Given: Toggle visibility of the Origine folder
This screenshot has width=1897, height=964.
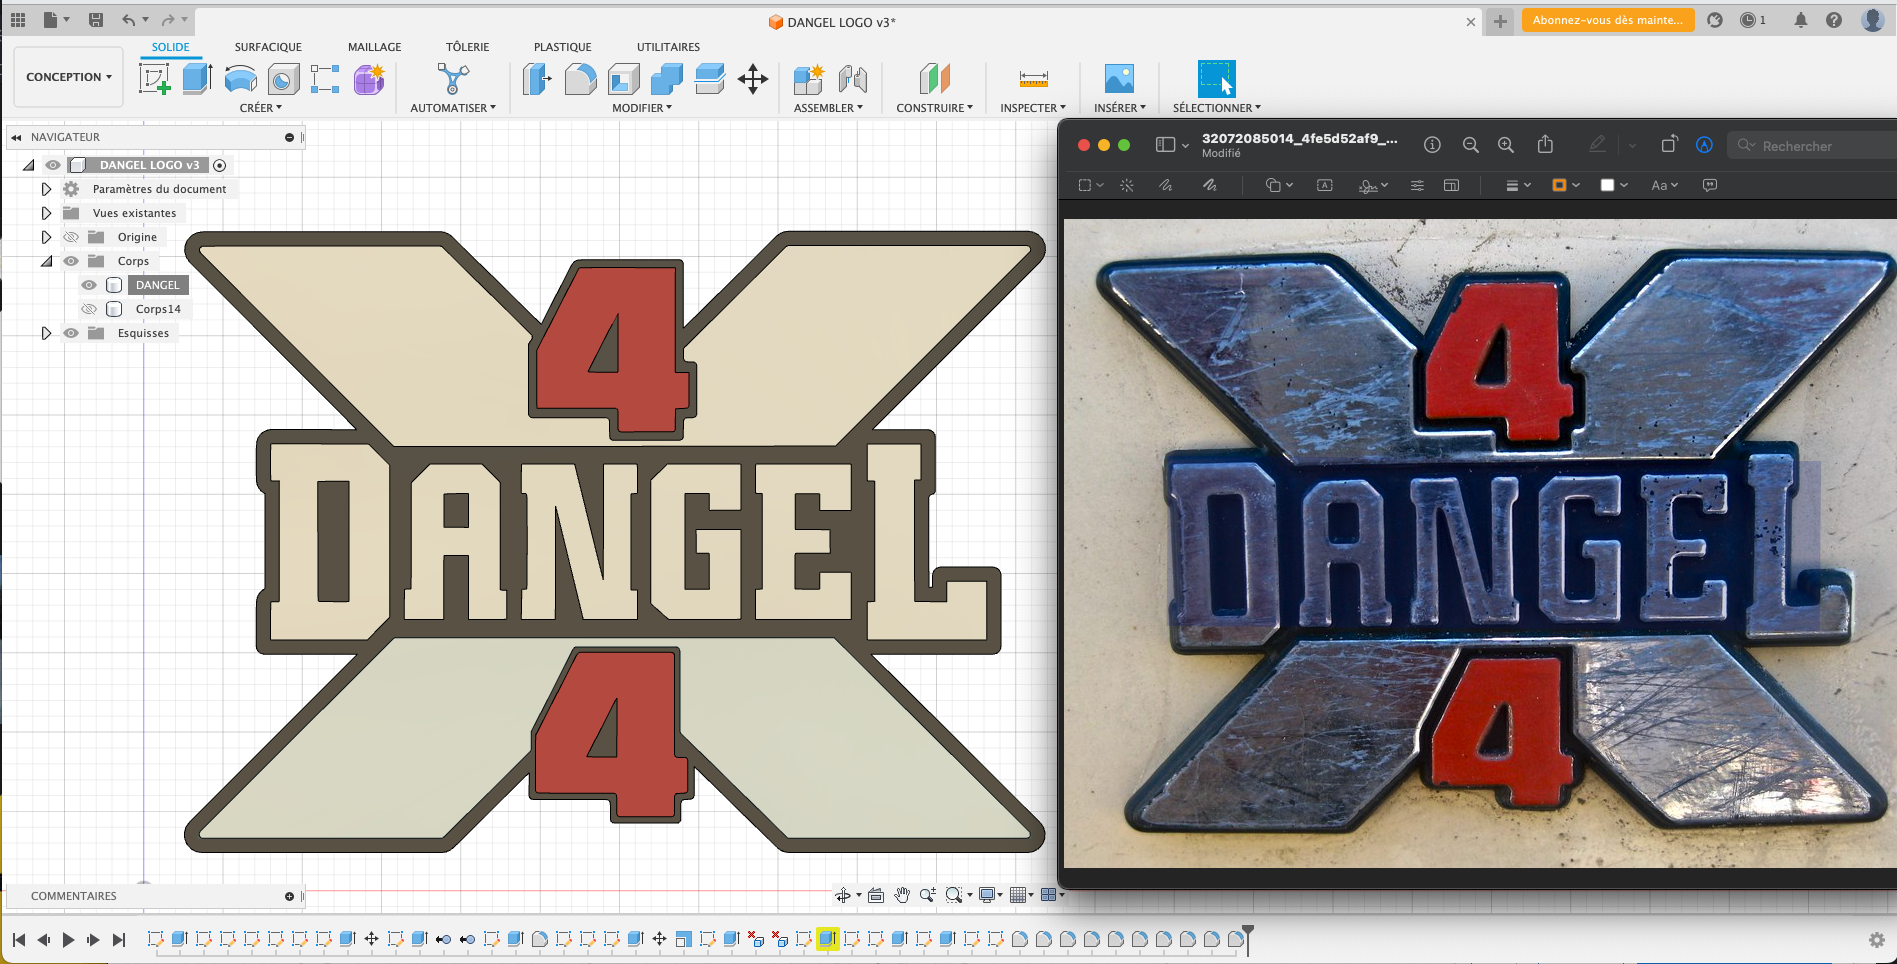Looking at the screenshot, I should click(x=71, y=237).
